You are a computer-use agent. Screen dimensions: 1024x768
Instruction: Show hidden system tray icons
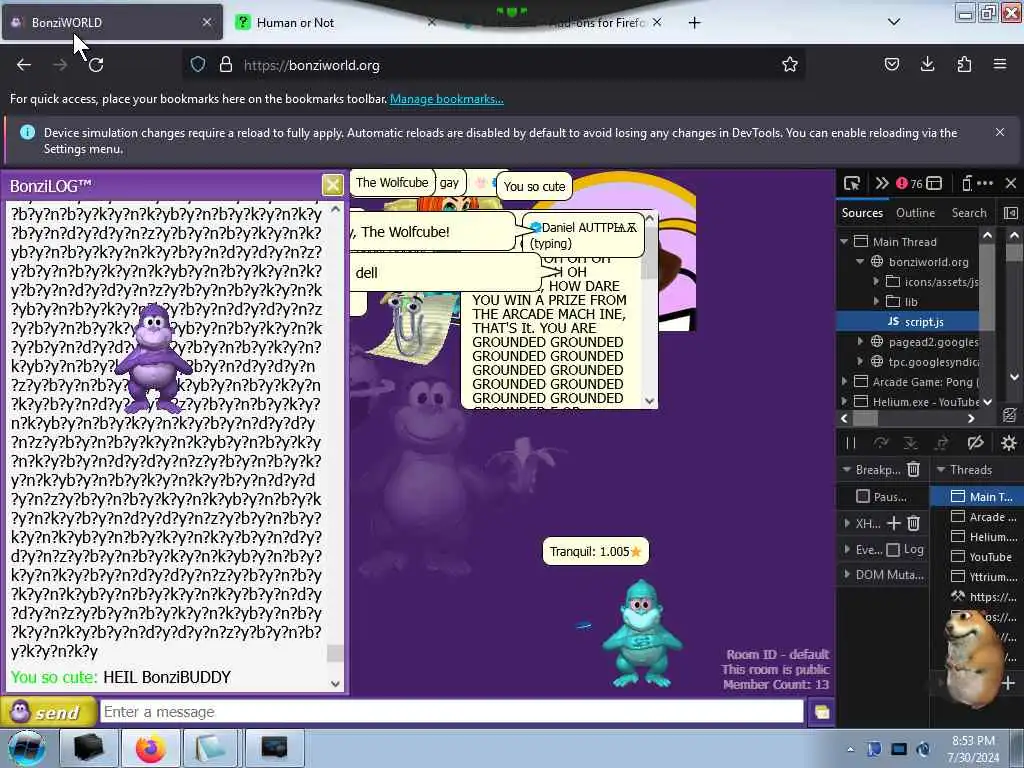850,750
